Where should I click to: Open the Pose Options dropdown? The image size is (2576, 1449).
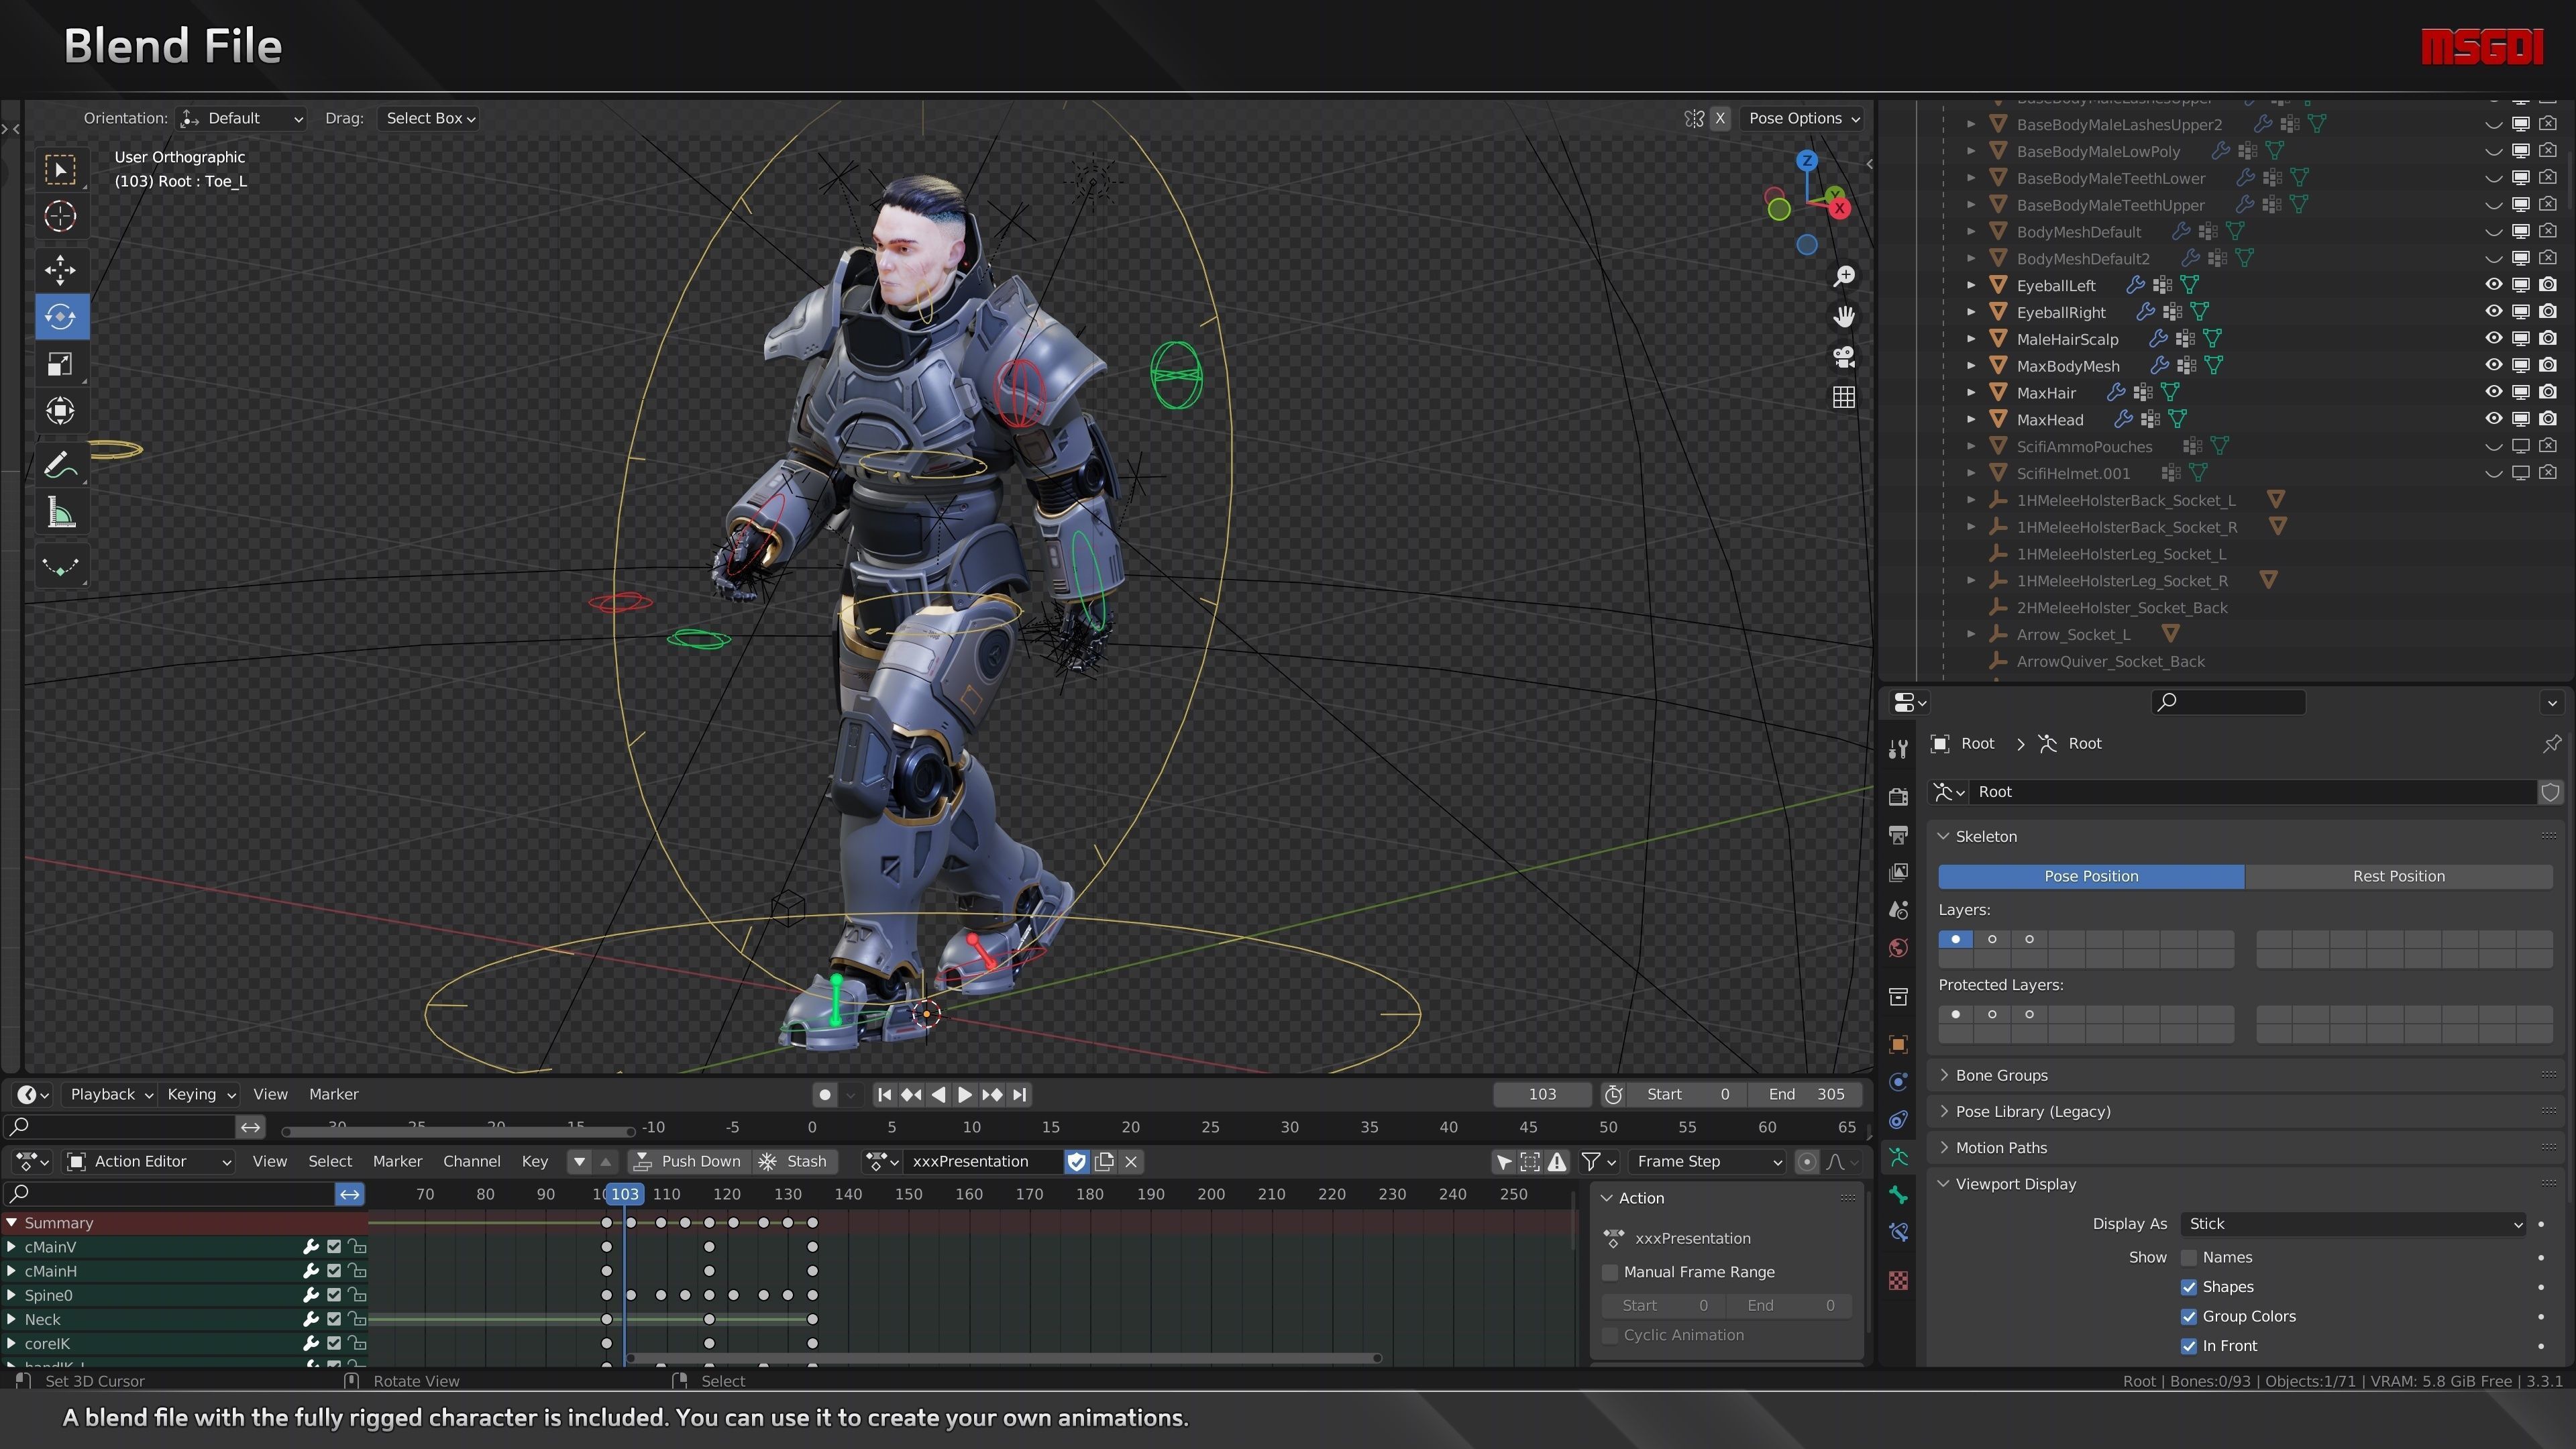coord(1803,118)
